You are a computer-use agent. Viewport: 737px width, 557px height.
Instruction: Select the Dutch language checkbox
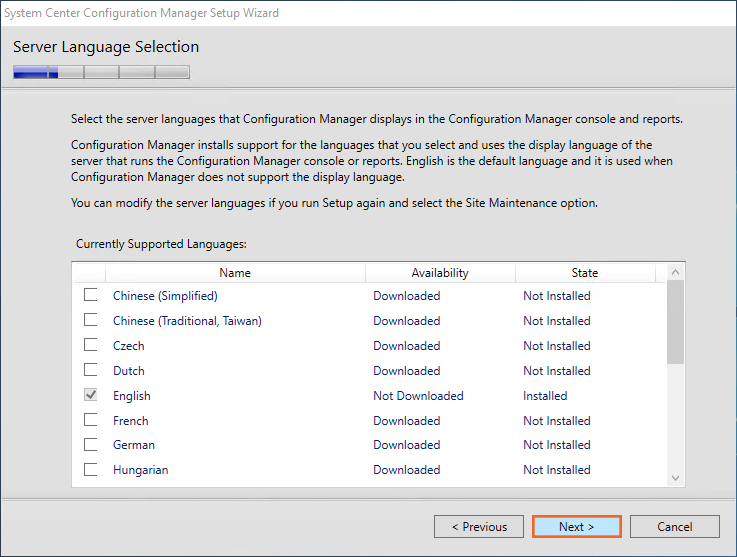point(91,370)
